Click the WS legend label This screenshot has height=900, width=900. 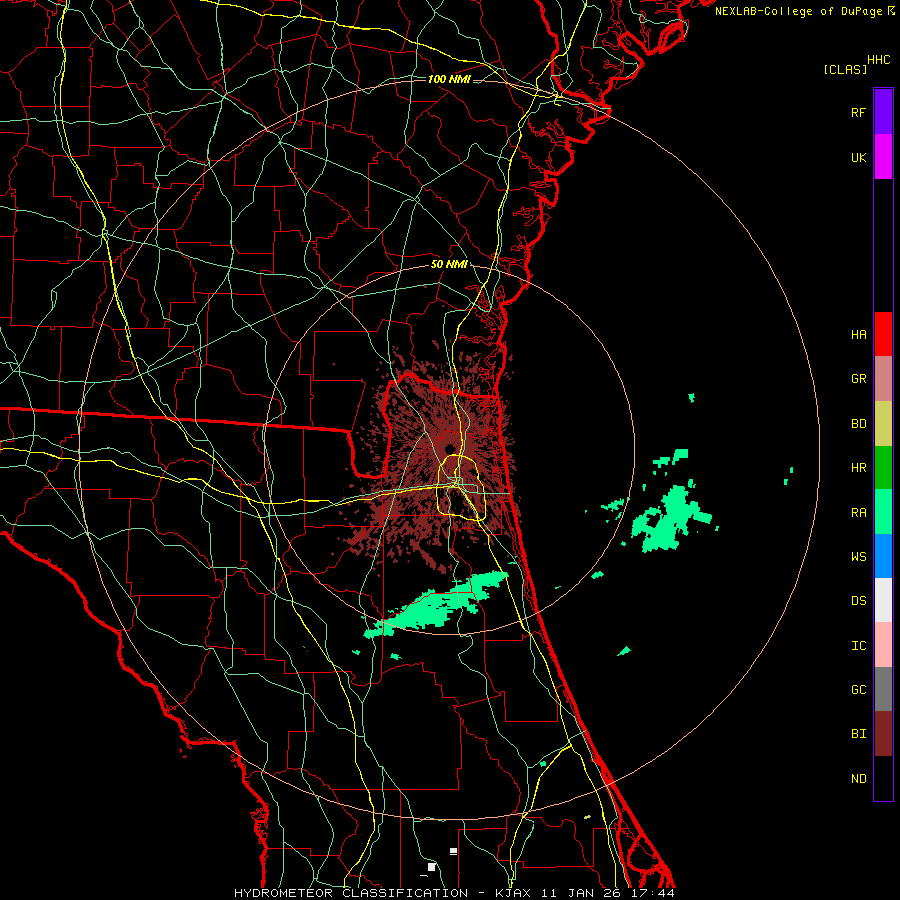pos(858,556)
